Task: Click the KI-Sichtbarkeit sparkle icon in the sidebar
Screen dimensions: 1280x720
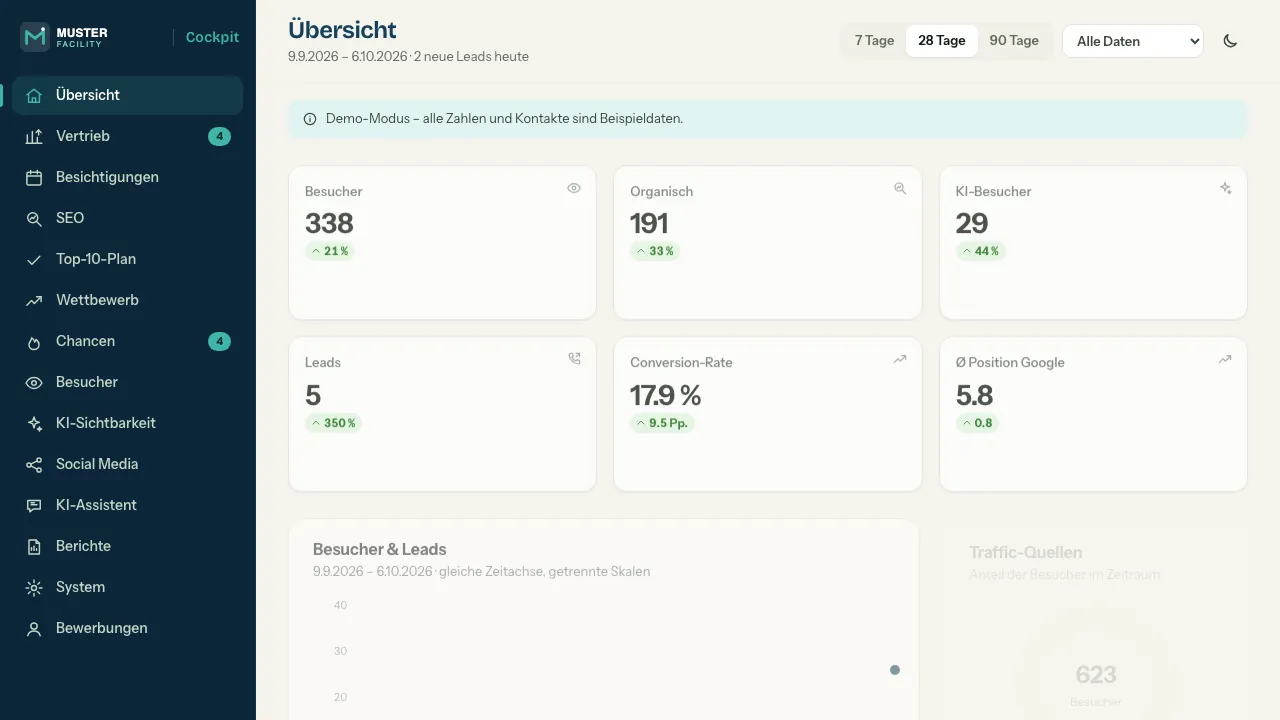Action: coord(34,423)
